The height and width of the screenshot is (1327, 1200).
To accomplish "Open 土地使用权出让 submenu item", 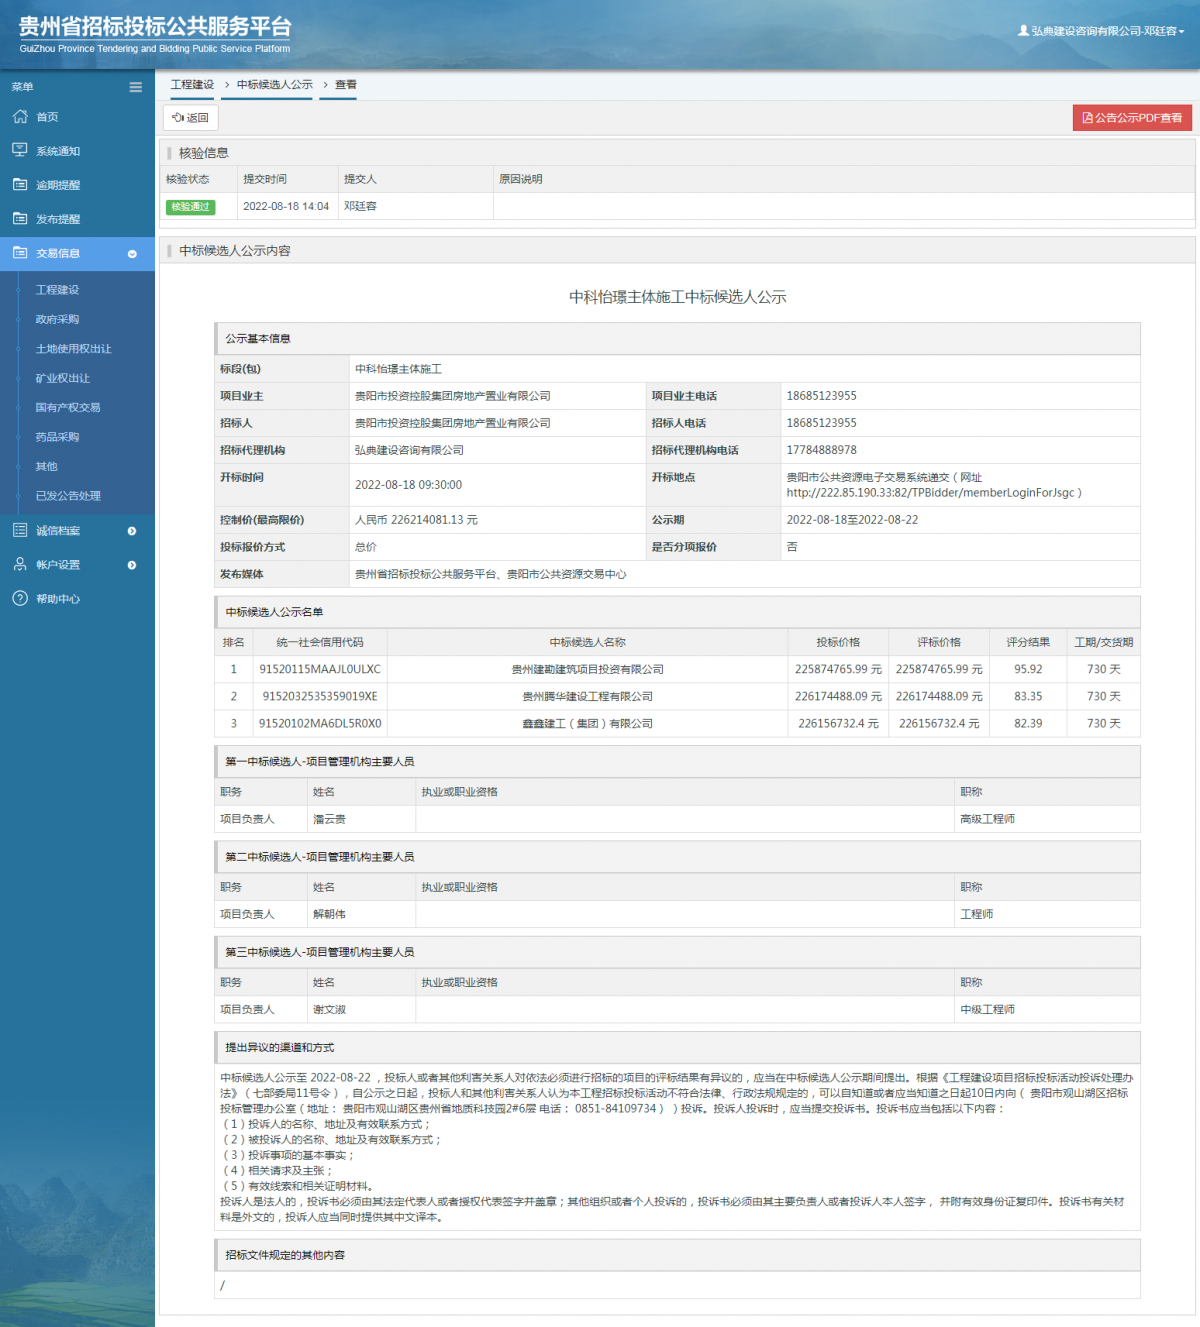I will click(x=73, y=349).
